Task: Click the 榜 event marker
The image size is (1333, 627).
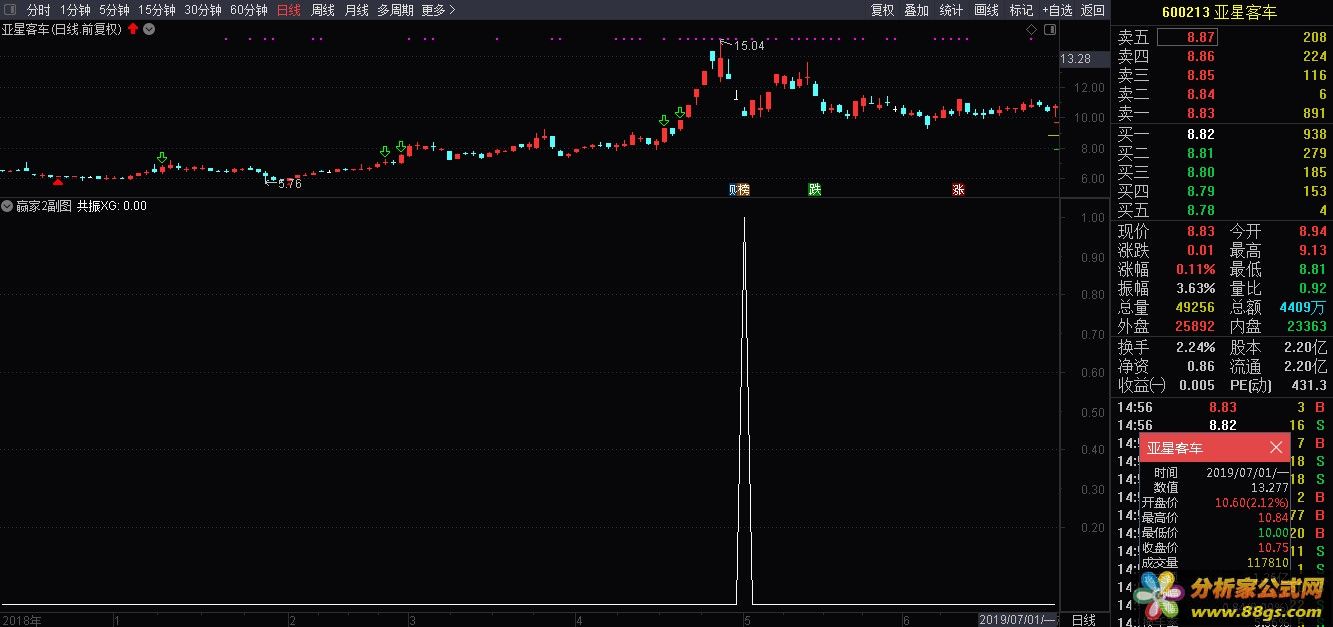Action: 743,189
